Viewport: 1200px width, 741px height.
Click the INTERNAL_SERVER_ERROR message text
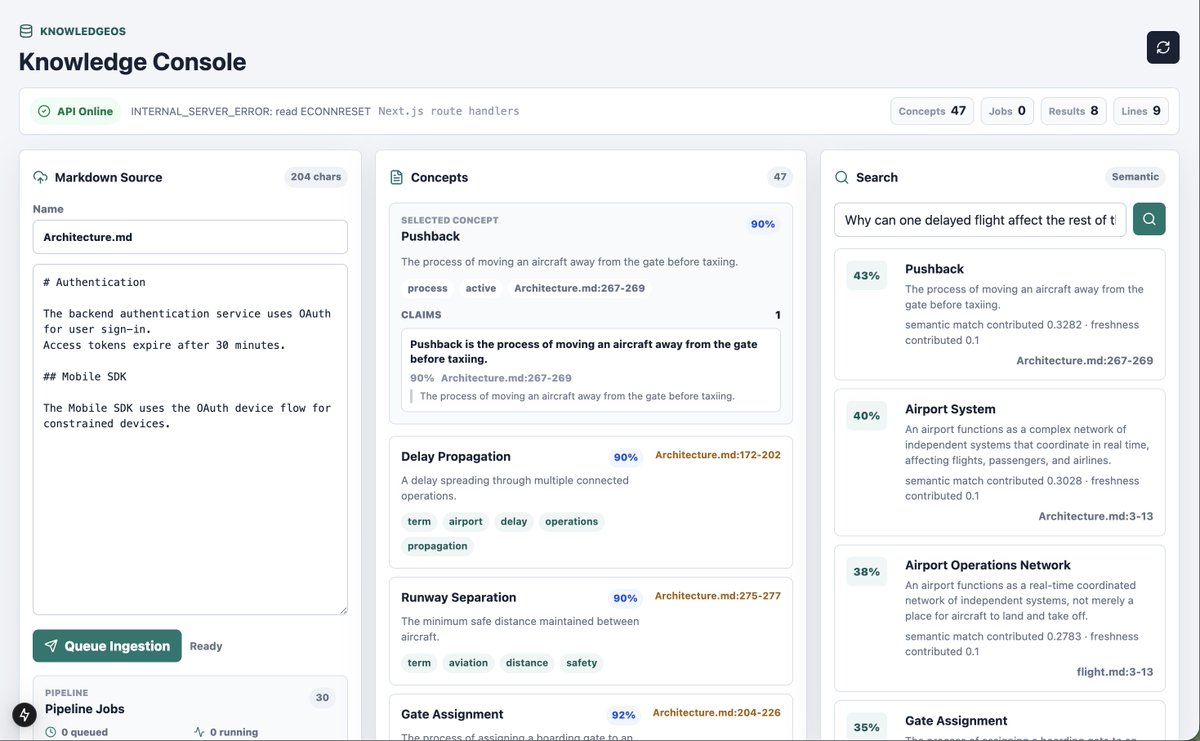[x=251, y=111]
